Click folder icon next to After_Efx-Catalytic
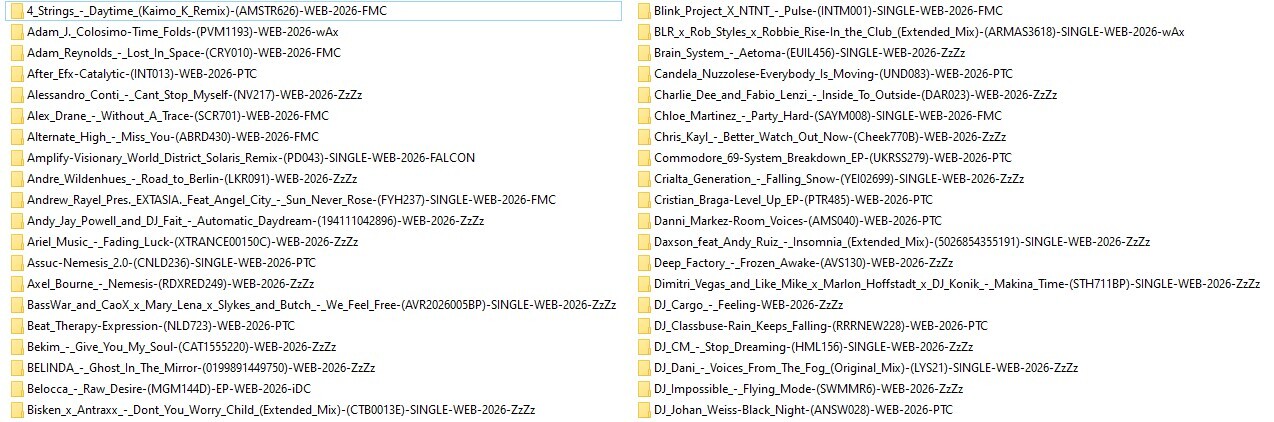Viewport: 1274px width, 422px height. click(16, 74)
